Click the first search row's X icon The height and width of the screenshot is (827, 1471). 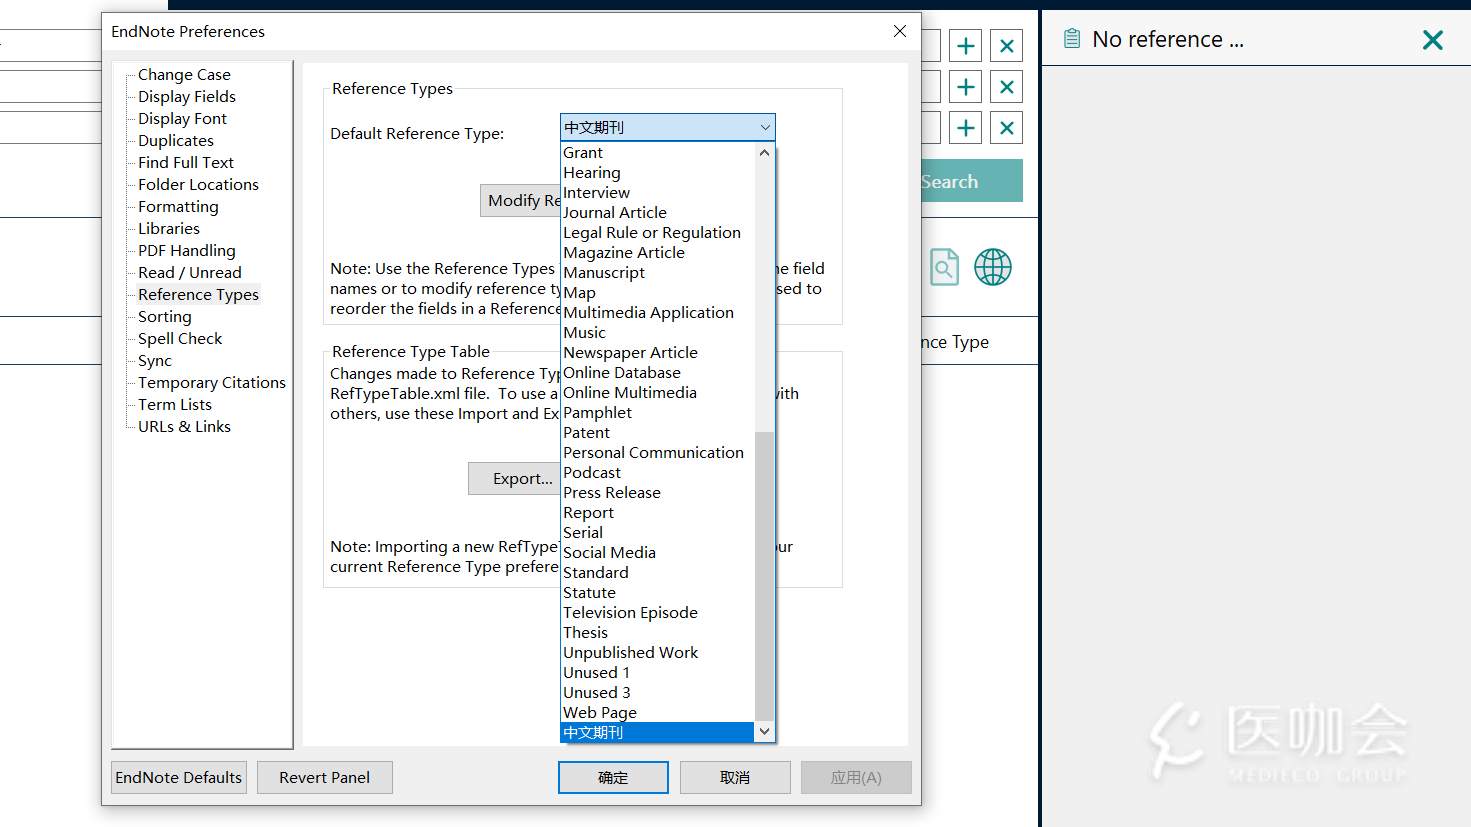[x=1007, y=46]
